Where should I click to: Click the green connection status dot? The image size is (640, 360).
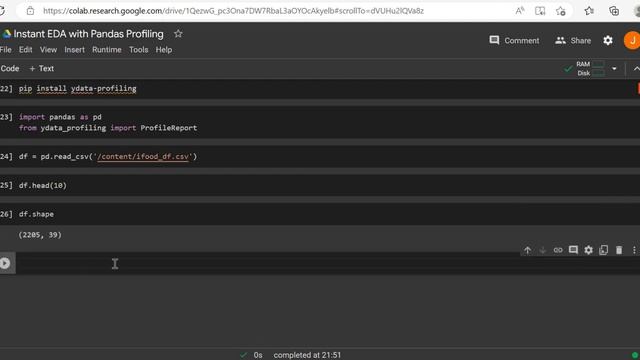tap(635, 355)
